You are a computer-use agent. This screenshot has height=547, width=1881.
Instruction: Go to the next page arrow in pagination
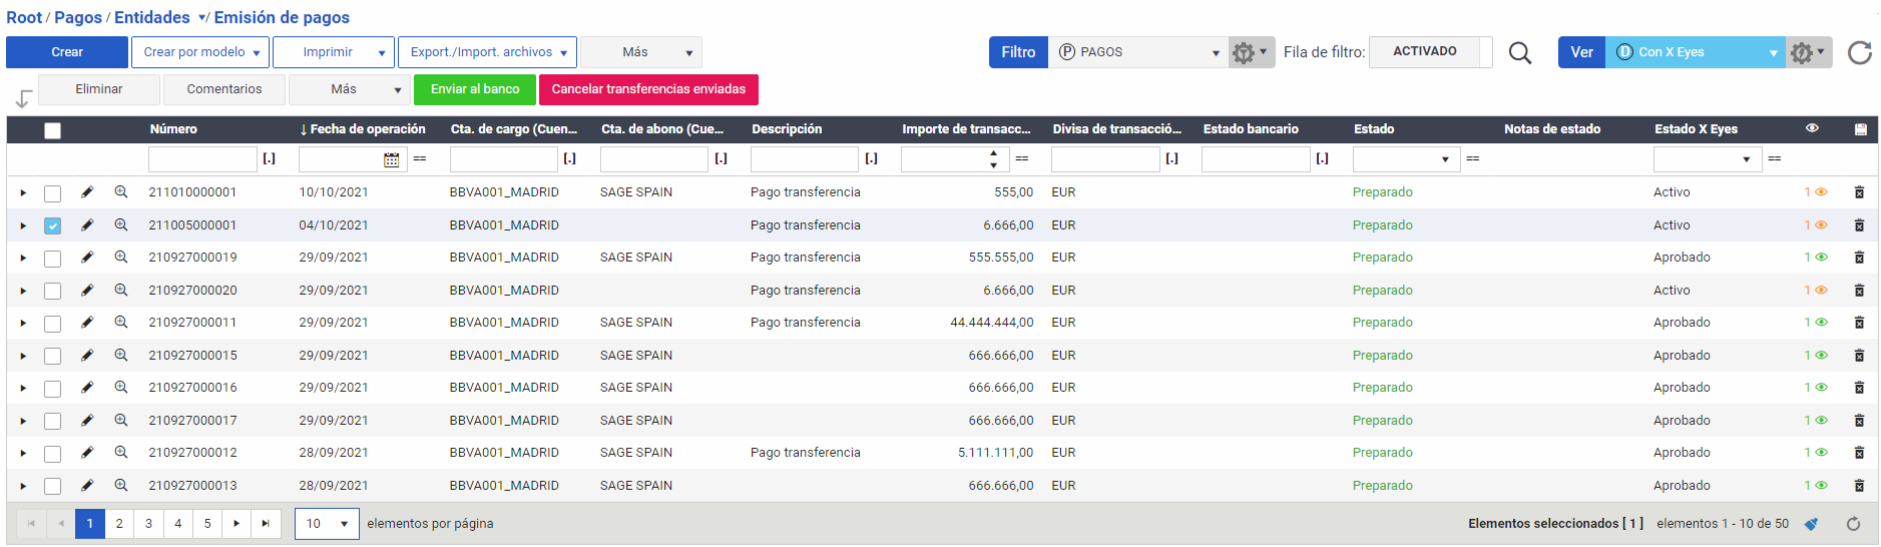point(236,523)
